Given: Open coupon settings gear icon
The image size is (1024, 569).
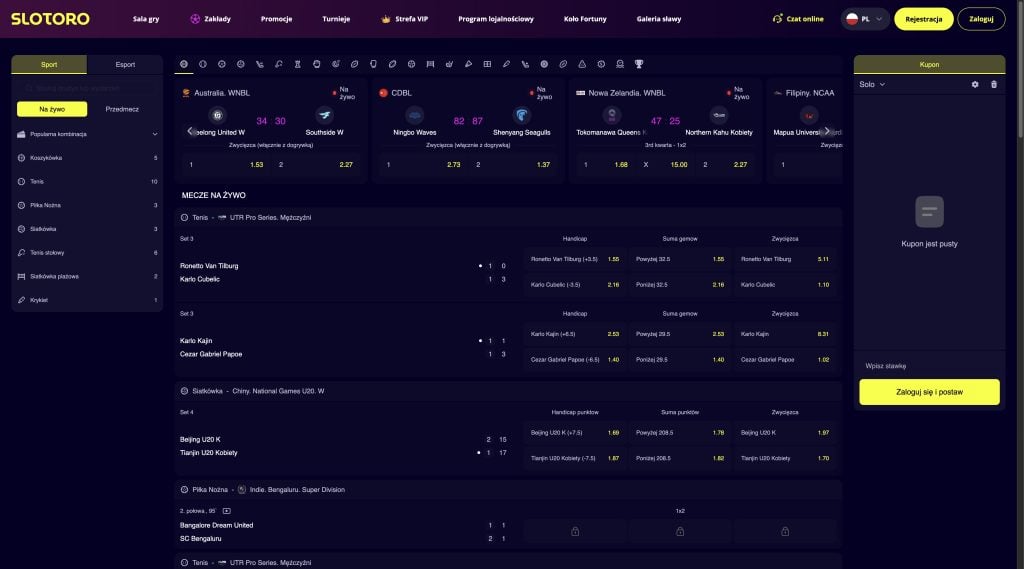Looking at the screenshot, I should pos(975,85).
